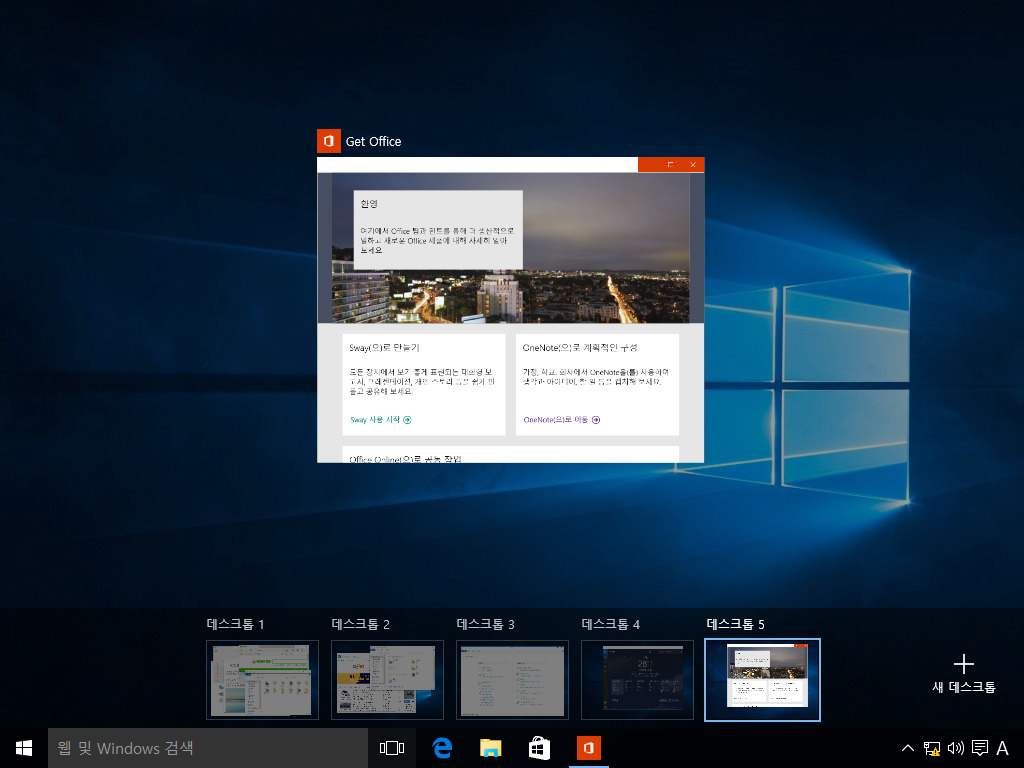Open the network status tray icon
Image resolution: width=1024 pixels, height=768 pixels.
point(932,748)
